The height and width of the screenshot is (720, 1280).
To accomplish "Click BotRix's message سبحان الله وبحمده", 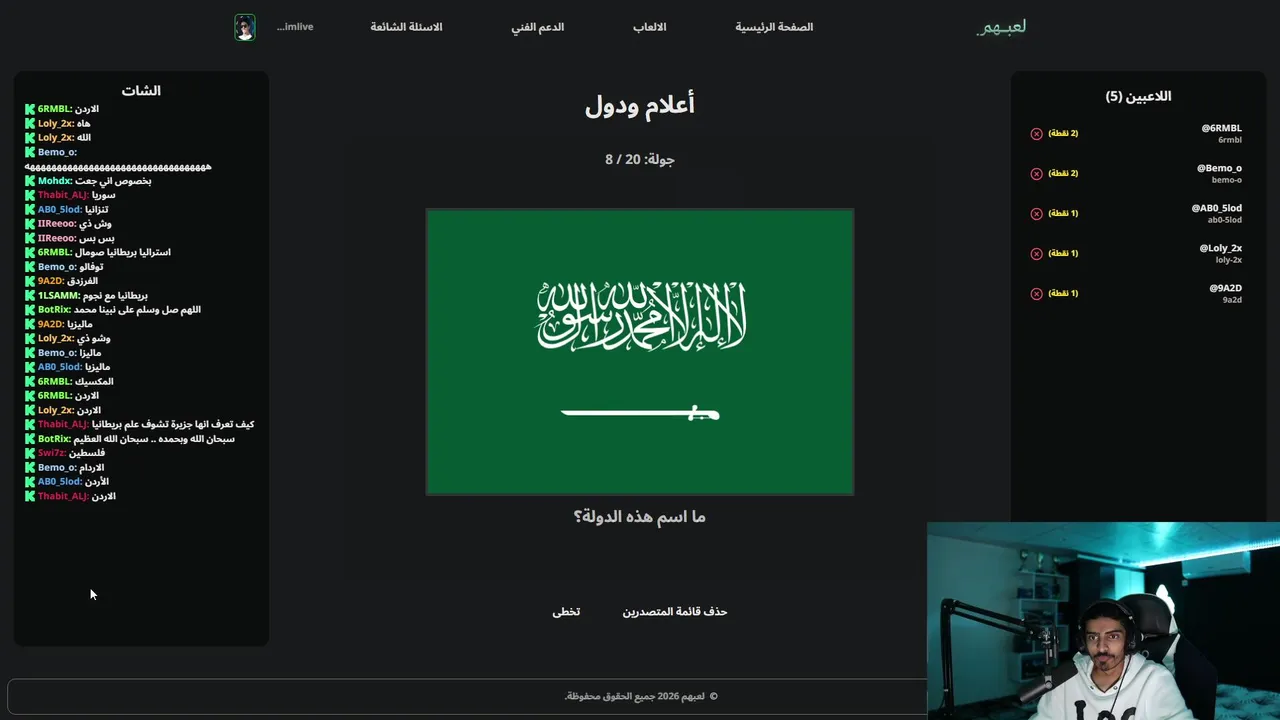I will point(154,439).
